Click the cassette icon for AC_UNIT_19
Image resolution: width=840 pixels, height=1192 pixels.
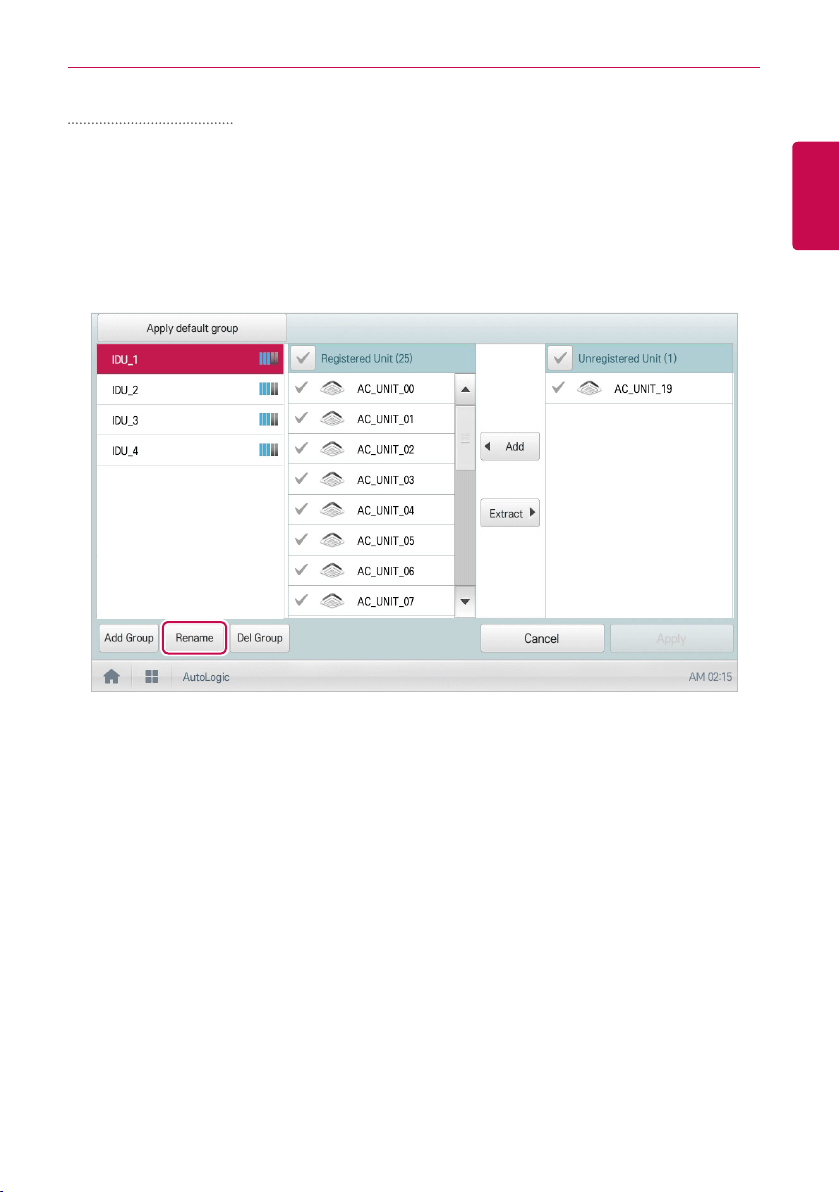coord(589,388)
